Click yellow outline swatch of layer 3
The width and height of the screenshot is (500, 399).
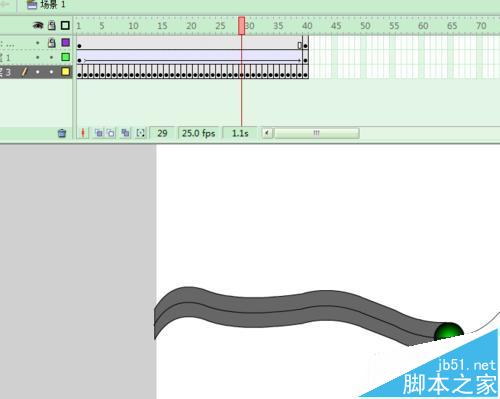(x=66, y=72)
